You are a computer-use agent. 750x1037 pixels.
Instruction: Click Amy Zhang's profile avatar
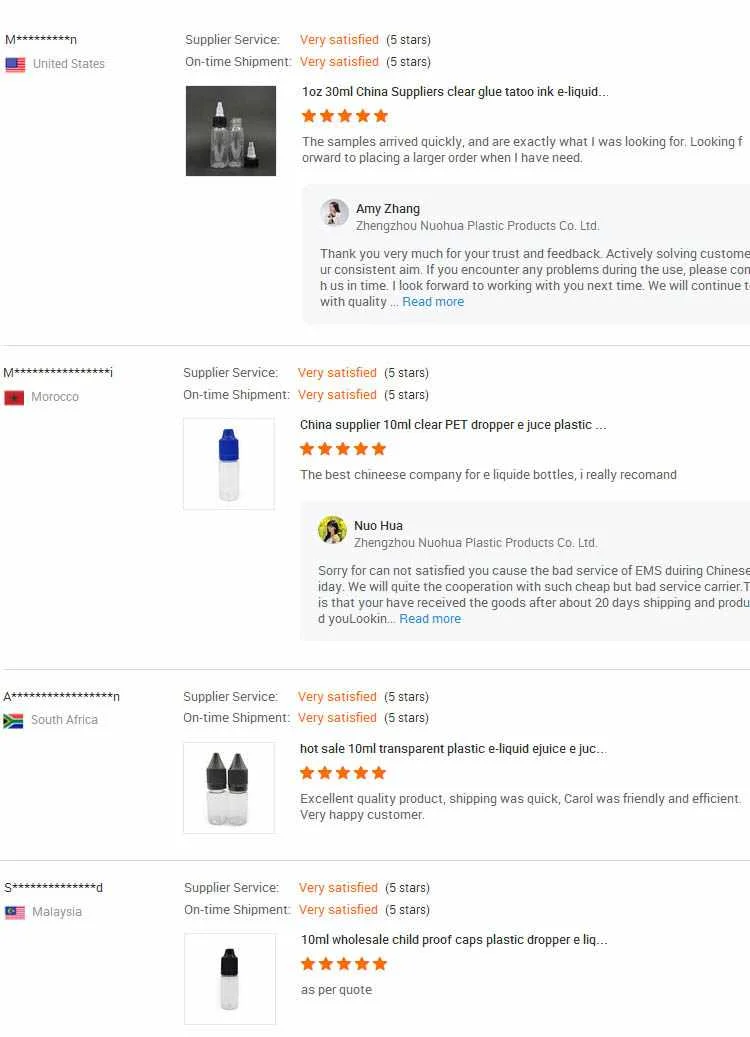point(334,213)
